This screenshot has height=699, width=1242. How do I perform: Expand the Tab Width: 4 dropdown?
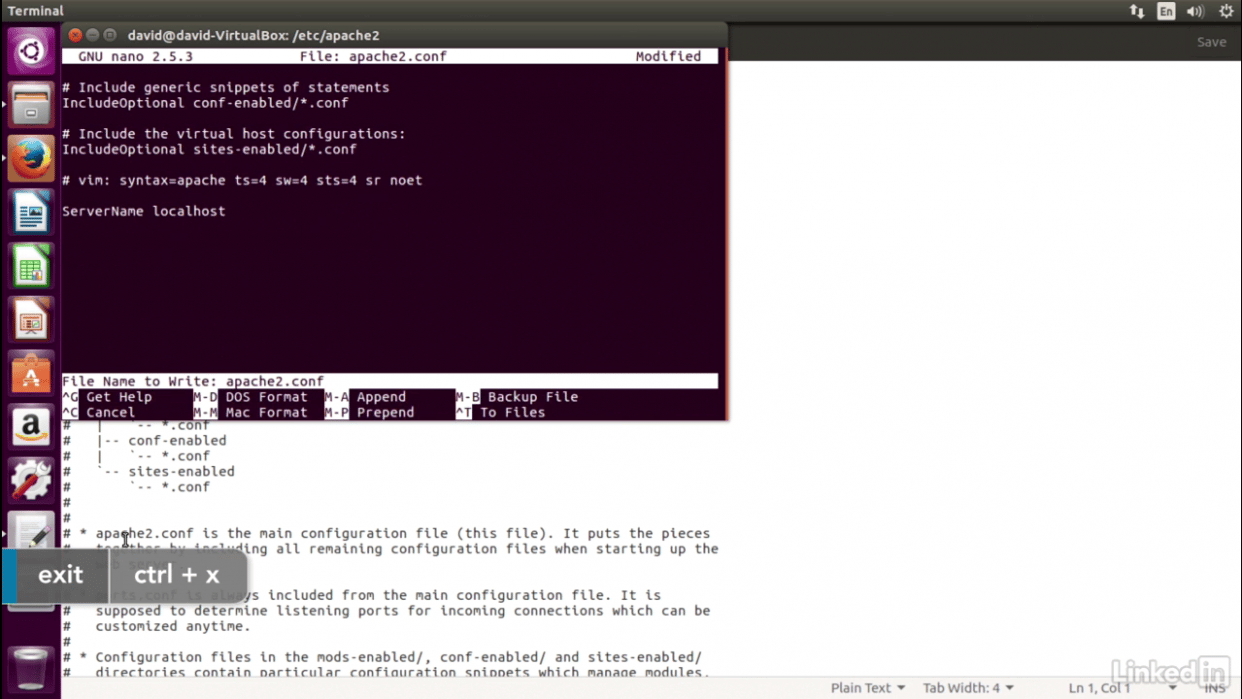[x=967, y=688]
